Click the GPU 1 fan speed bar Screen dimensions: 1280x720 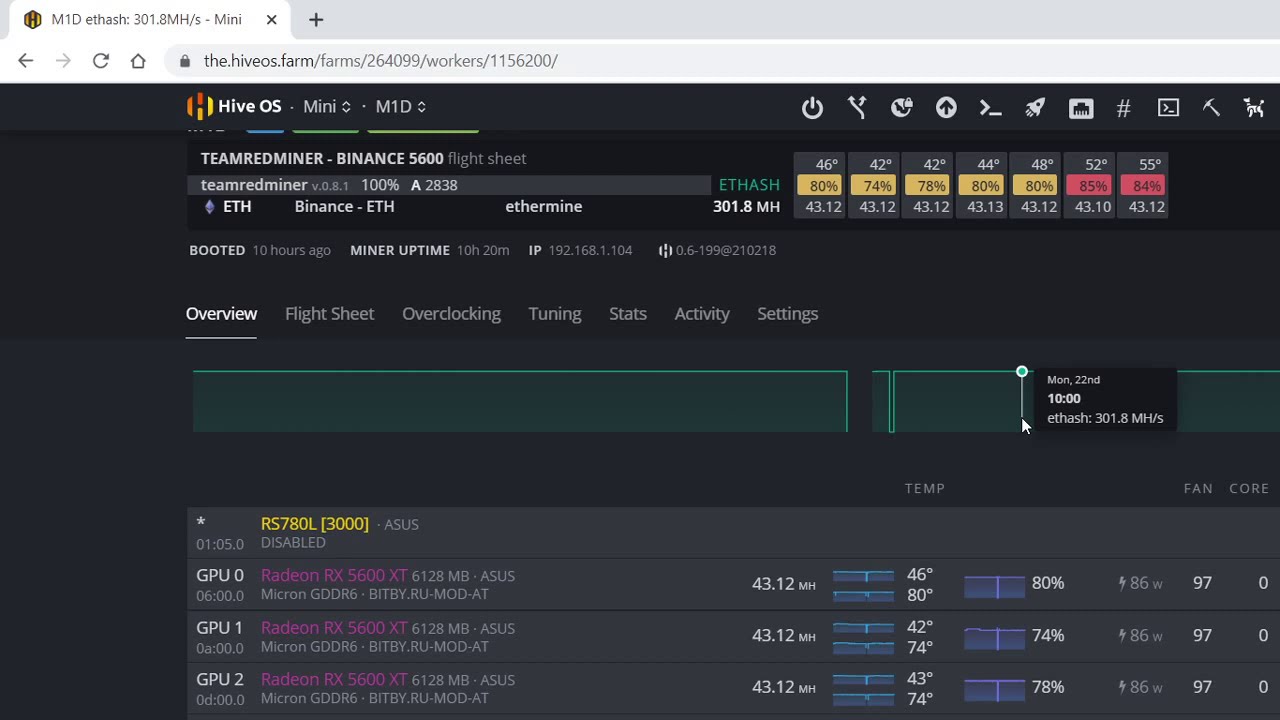[x=994, y=636]
